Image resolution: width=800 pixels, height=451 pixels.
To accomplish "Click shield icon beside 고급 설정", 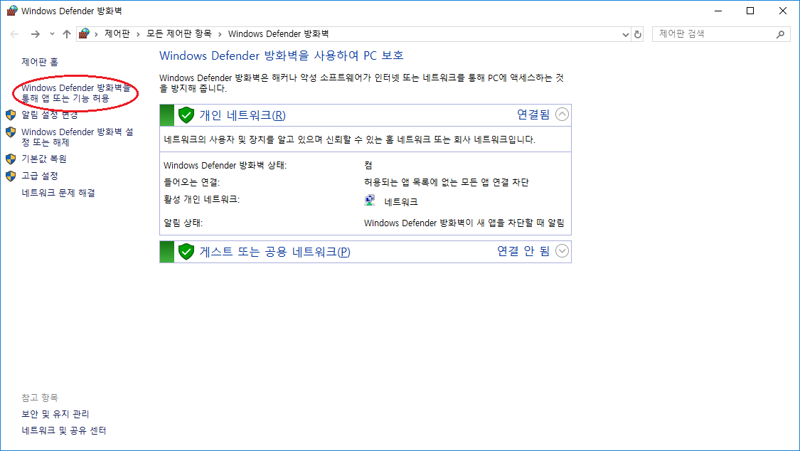I will [x=11, y=176].
